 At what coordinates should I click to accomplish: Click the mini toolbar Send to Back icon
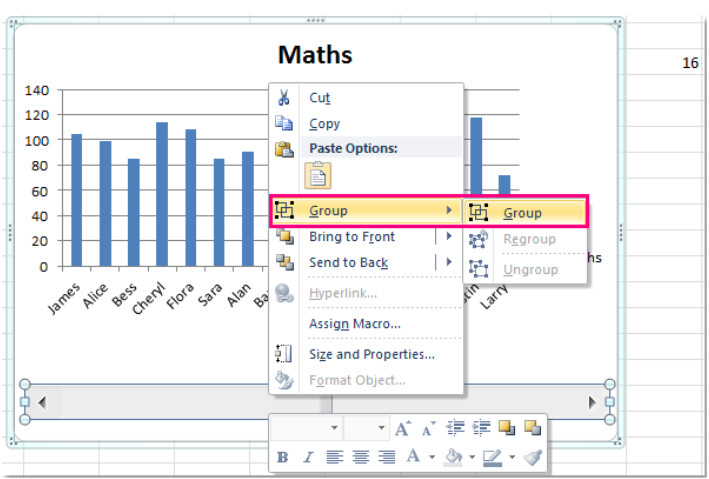pyautogui.click(x=533, y=427)
